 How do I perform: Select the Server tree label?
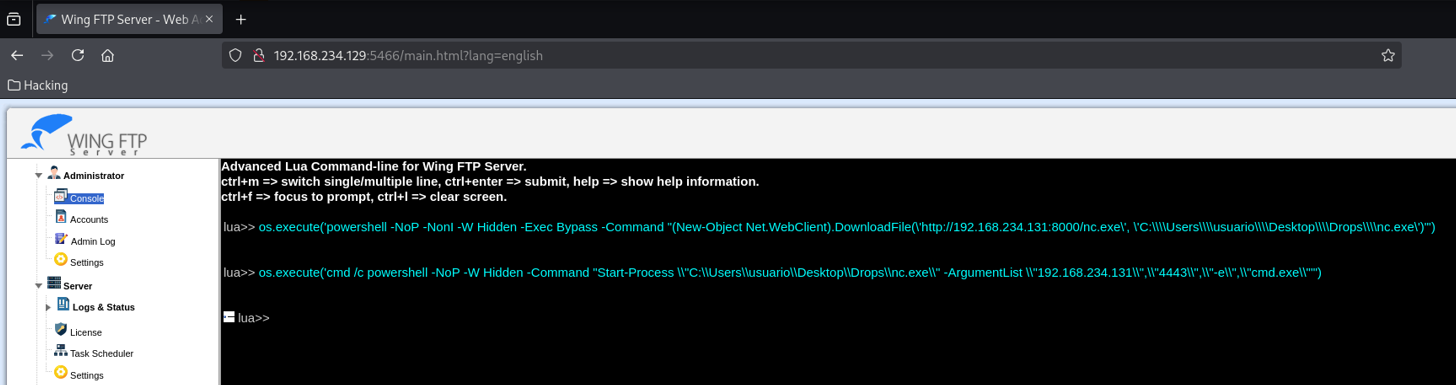[x=78, y=286]
